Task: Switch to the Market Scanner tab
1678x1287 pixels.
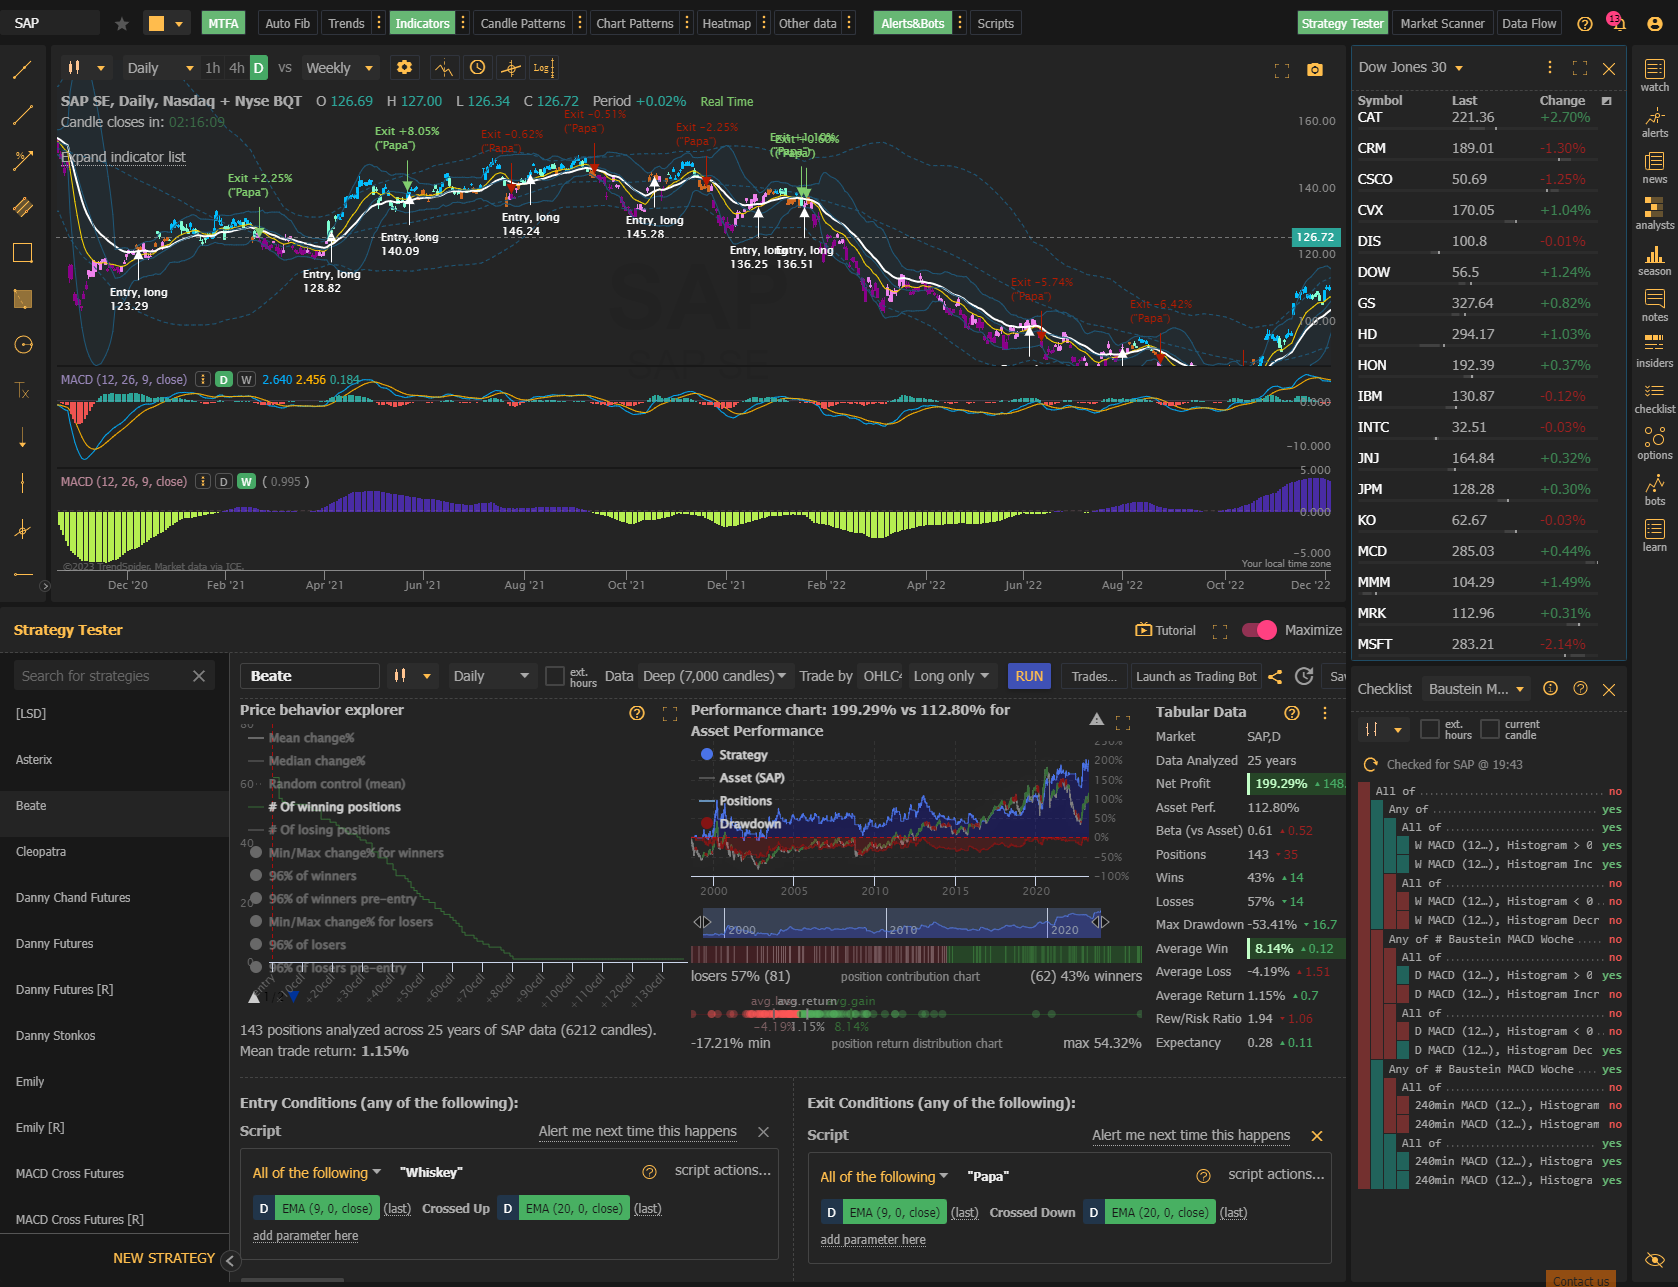Action: pos(1442,23)
